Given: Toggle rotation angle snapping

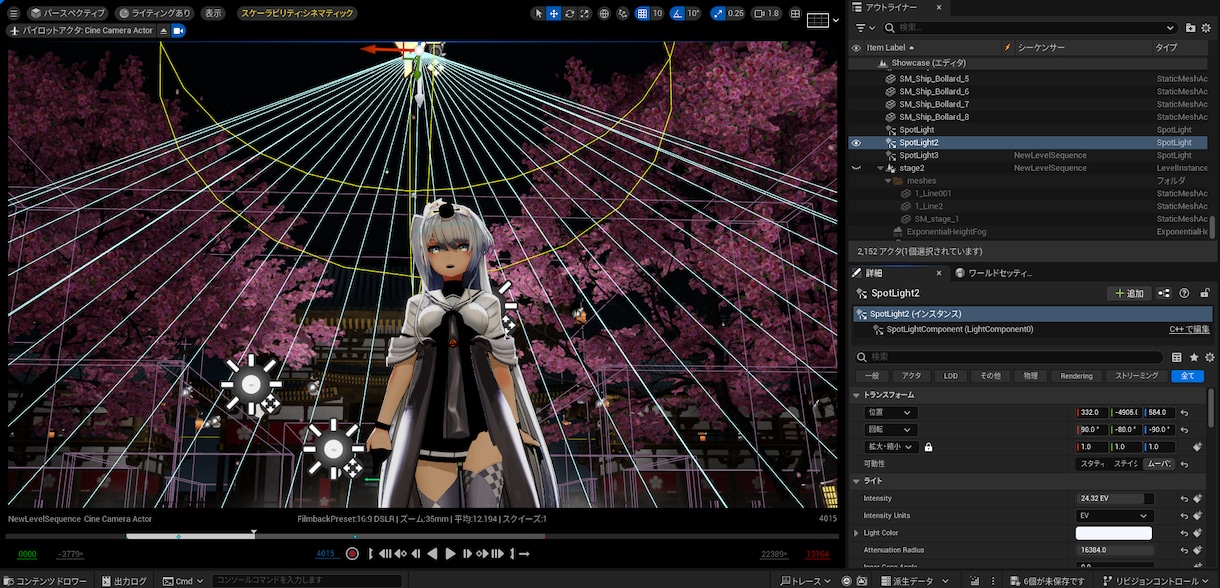Looking at the screenshot, I should 679,14.
